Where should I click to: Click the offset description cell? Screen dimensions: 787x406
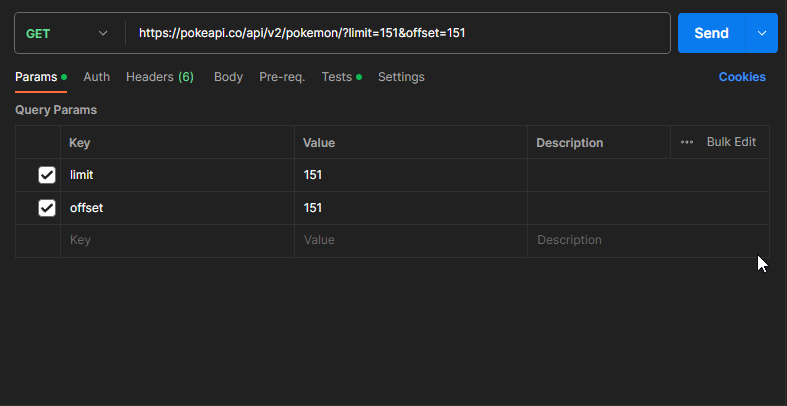pos(648,208)
